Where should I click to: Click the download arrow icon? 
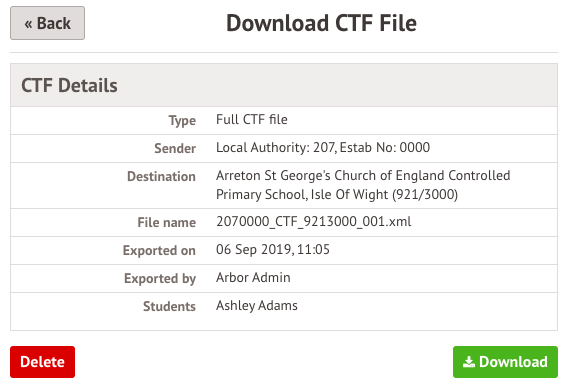(x=469, y=362)
